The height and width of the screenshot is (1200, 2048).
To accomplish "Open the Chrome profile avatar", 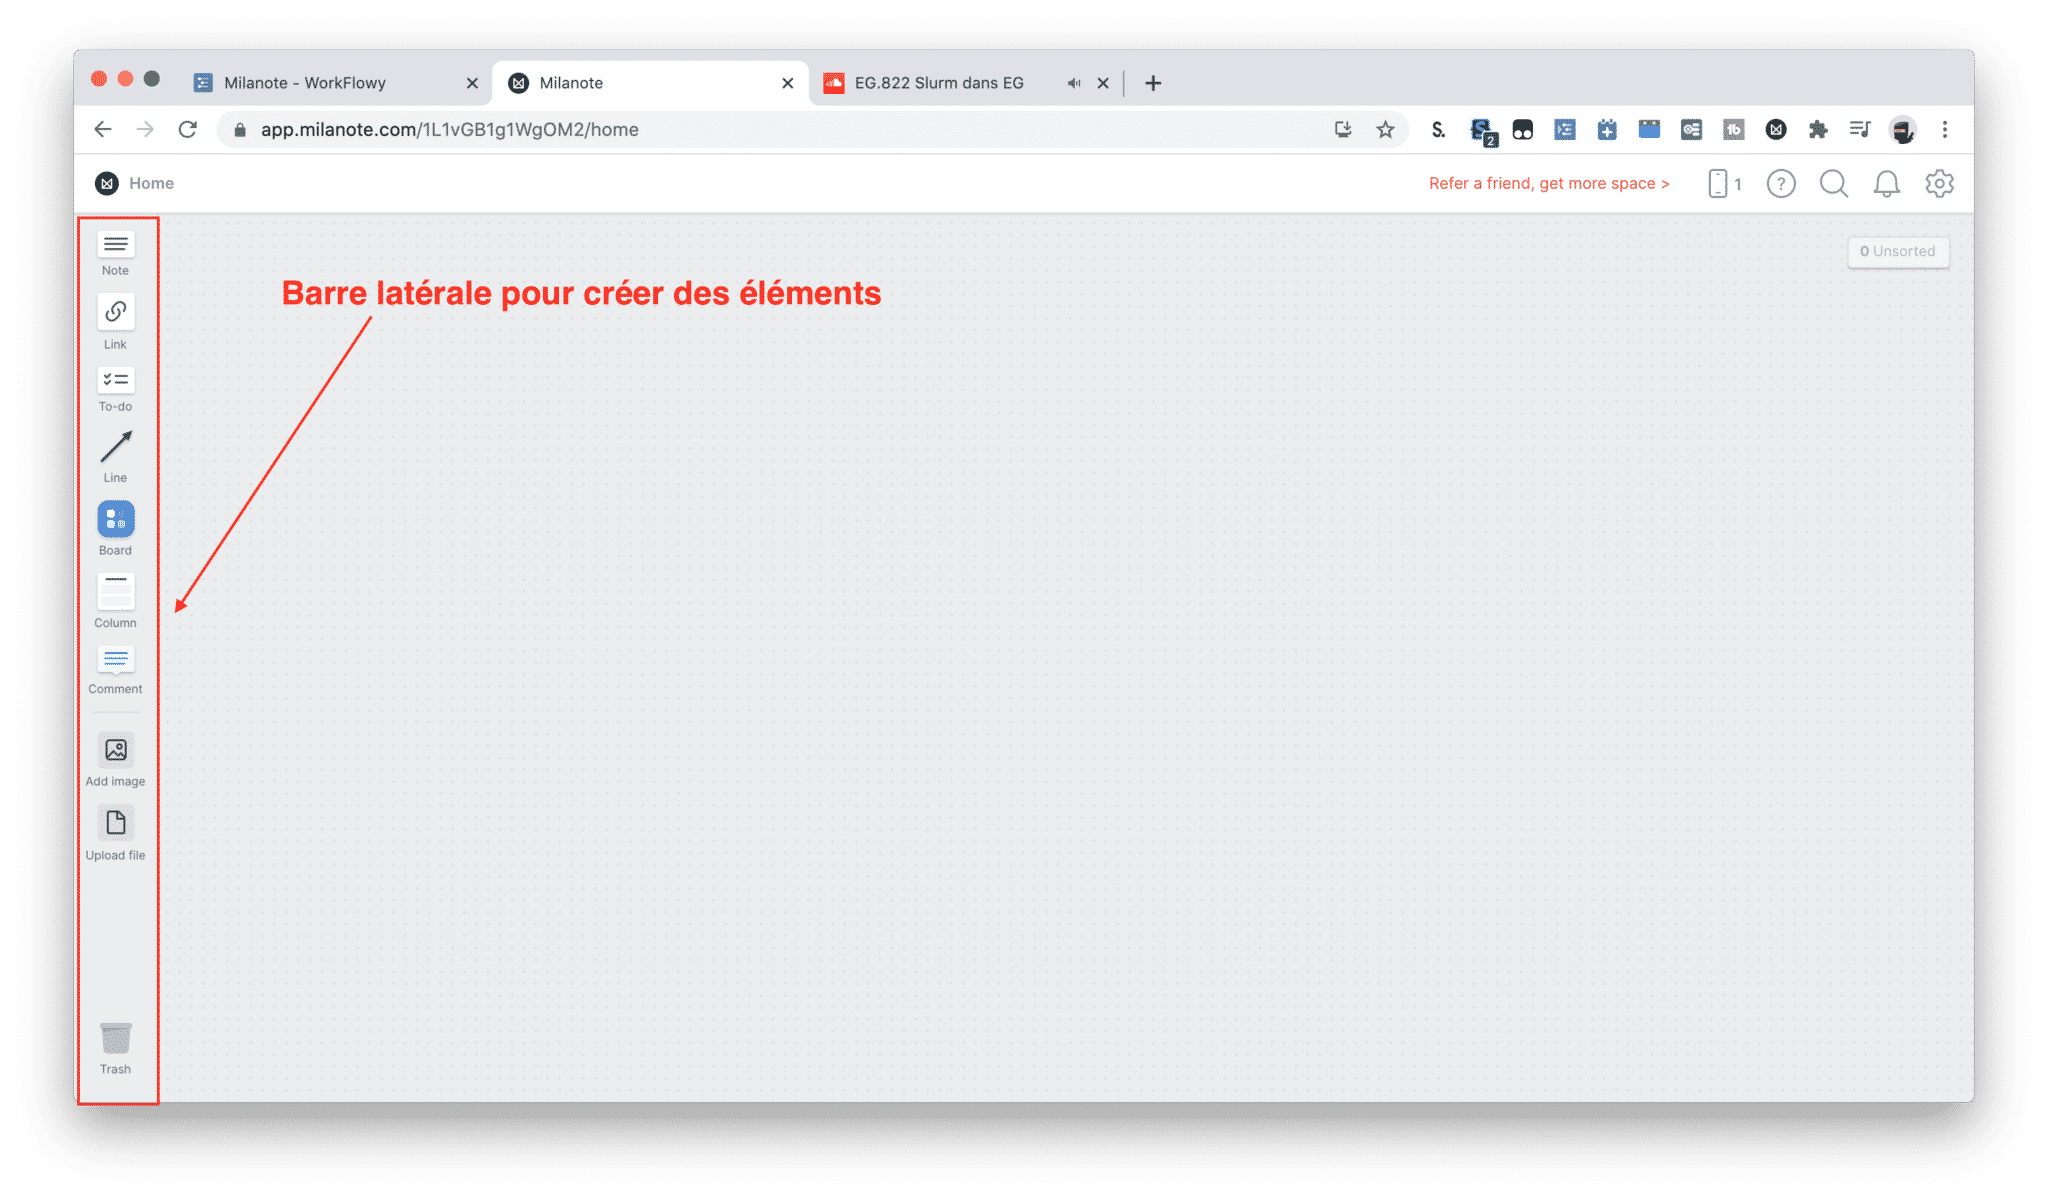I will 1903,129.
